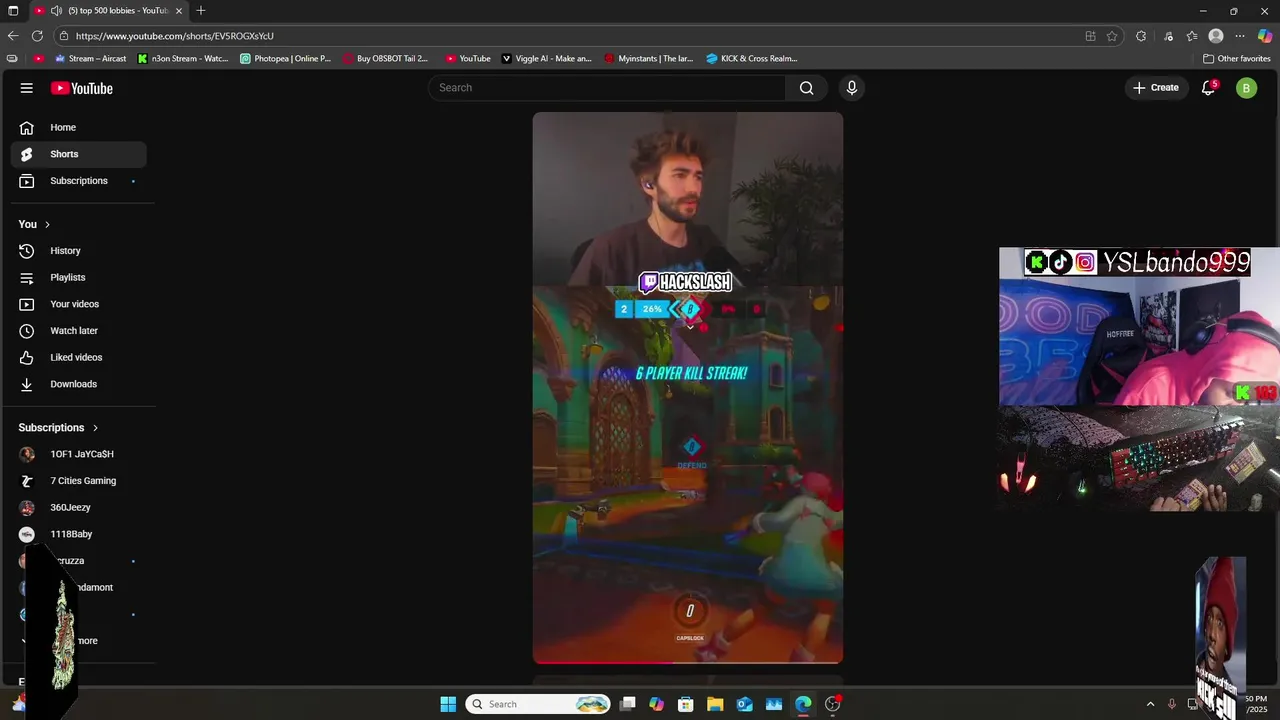Open the notifications bell

[x=1208, y=88]
